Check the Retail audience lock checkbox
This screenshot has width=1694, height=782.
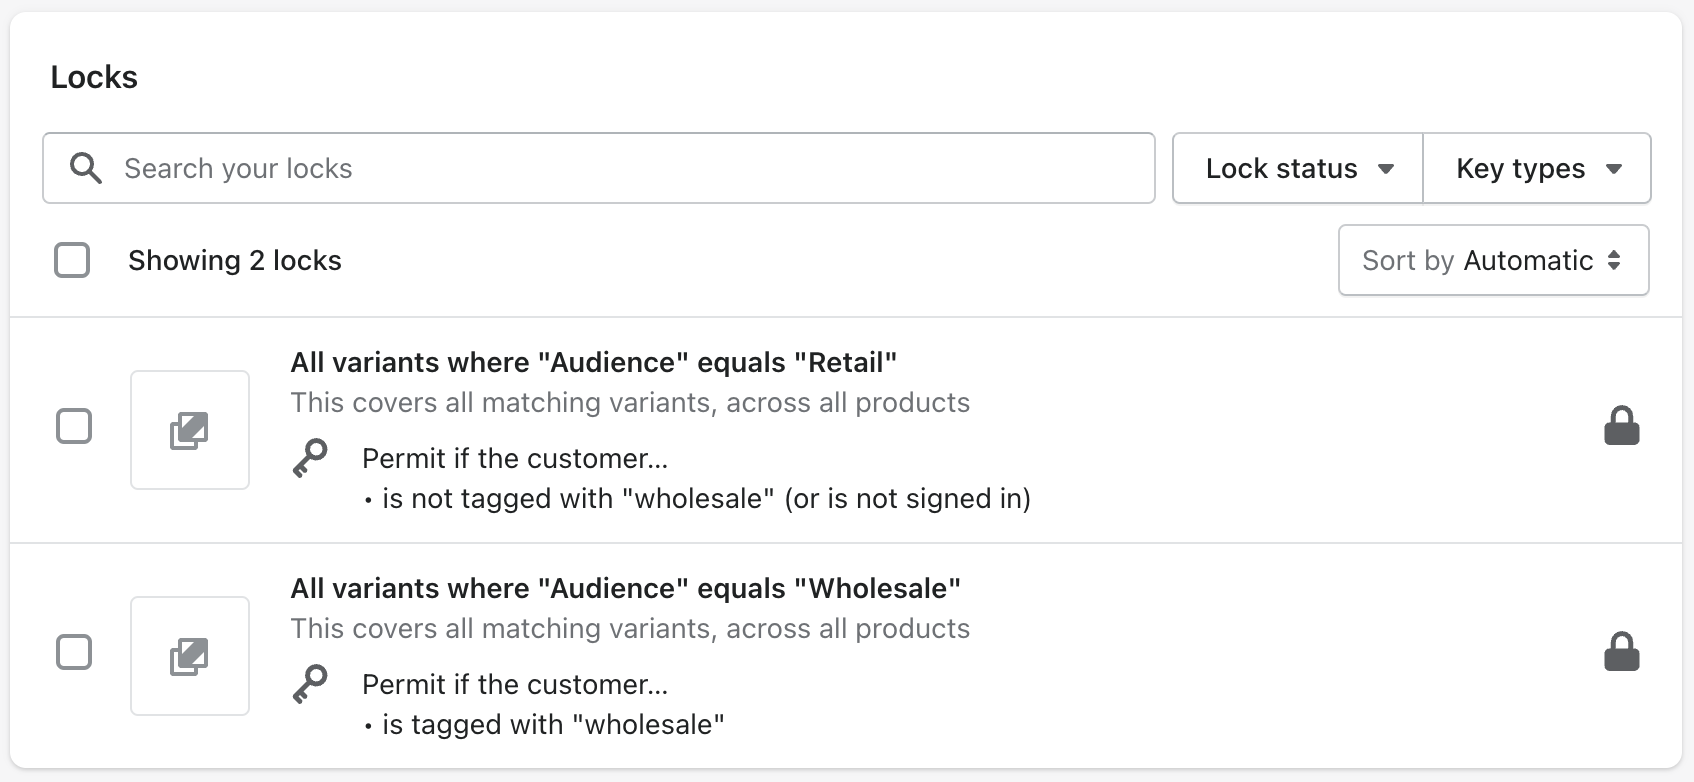pos(74,426)
